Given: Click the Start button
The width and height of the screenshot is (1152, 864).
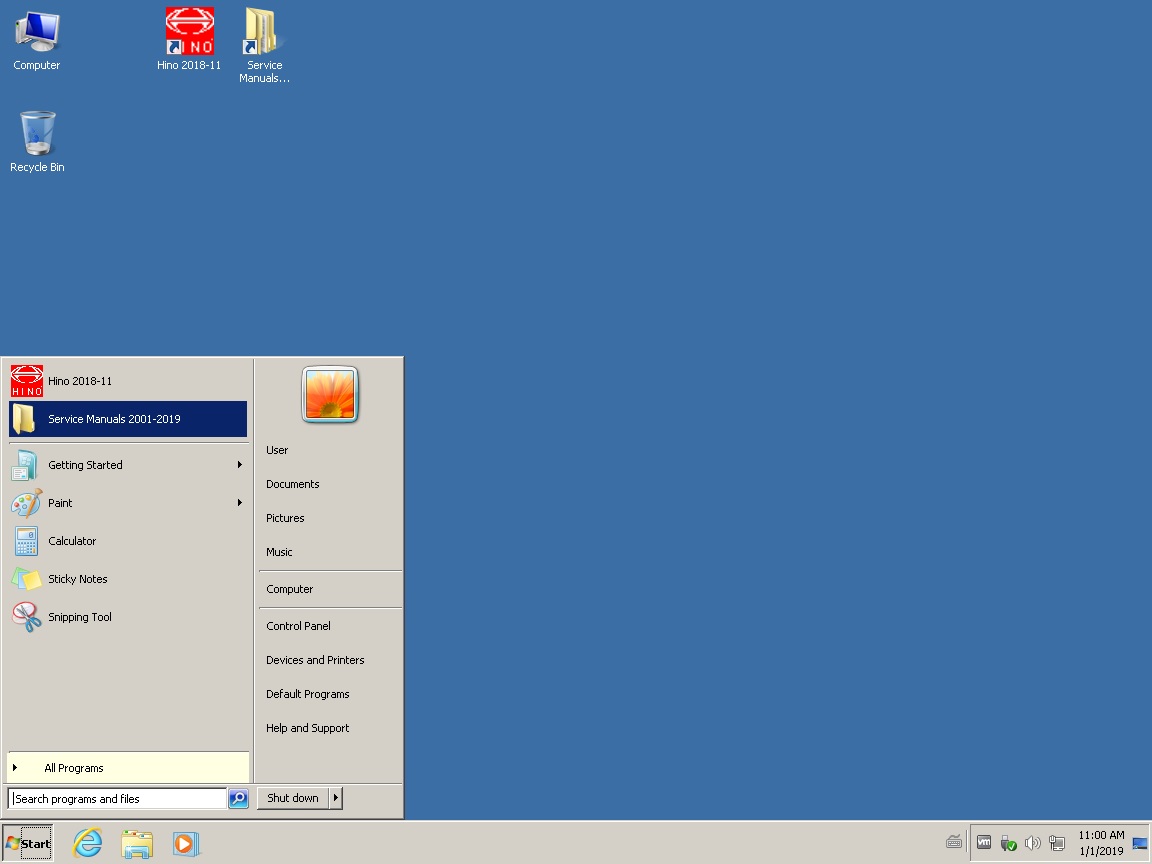Looking at the screenshot, I should (28, 843).
